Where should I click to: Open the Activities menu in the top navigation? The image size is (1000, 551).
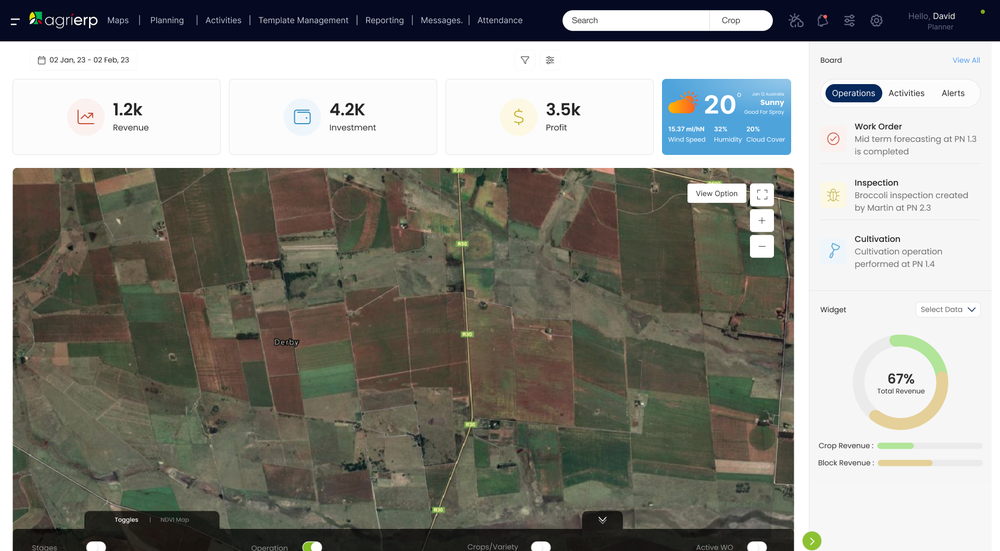point(223,20)
